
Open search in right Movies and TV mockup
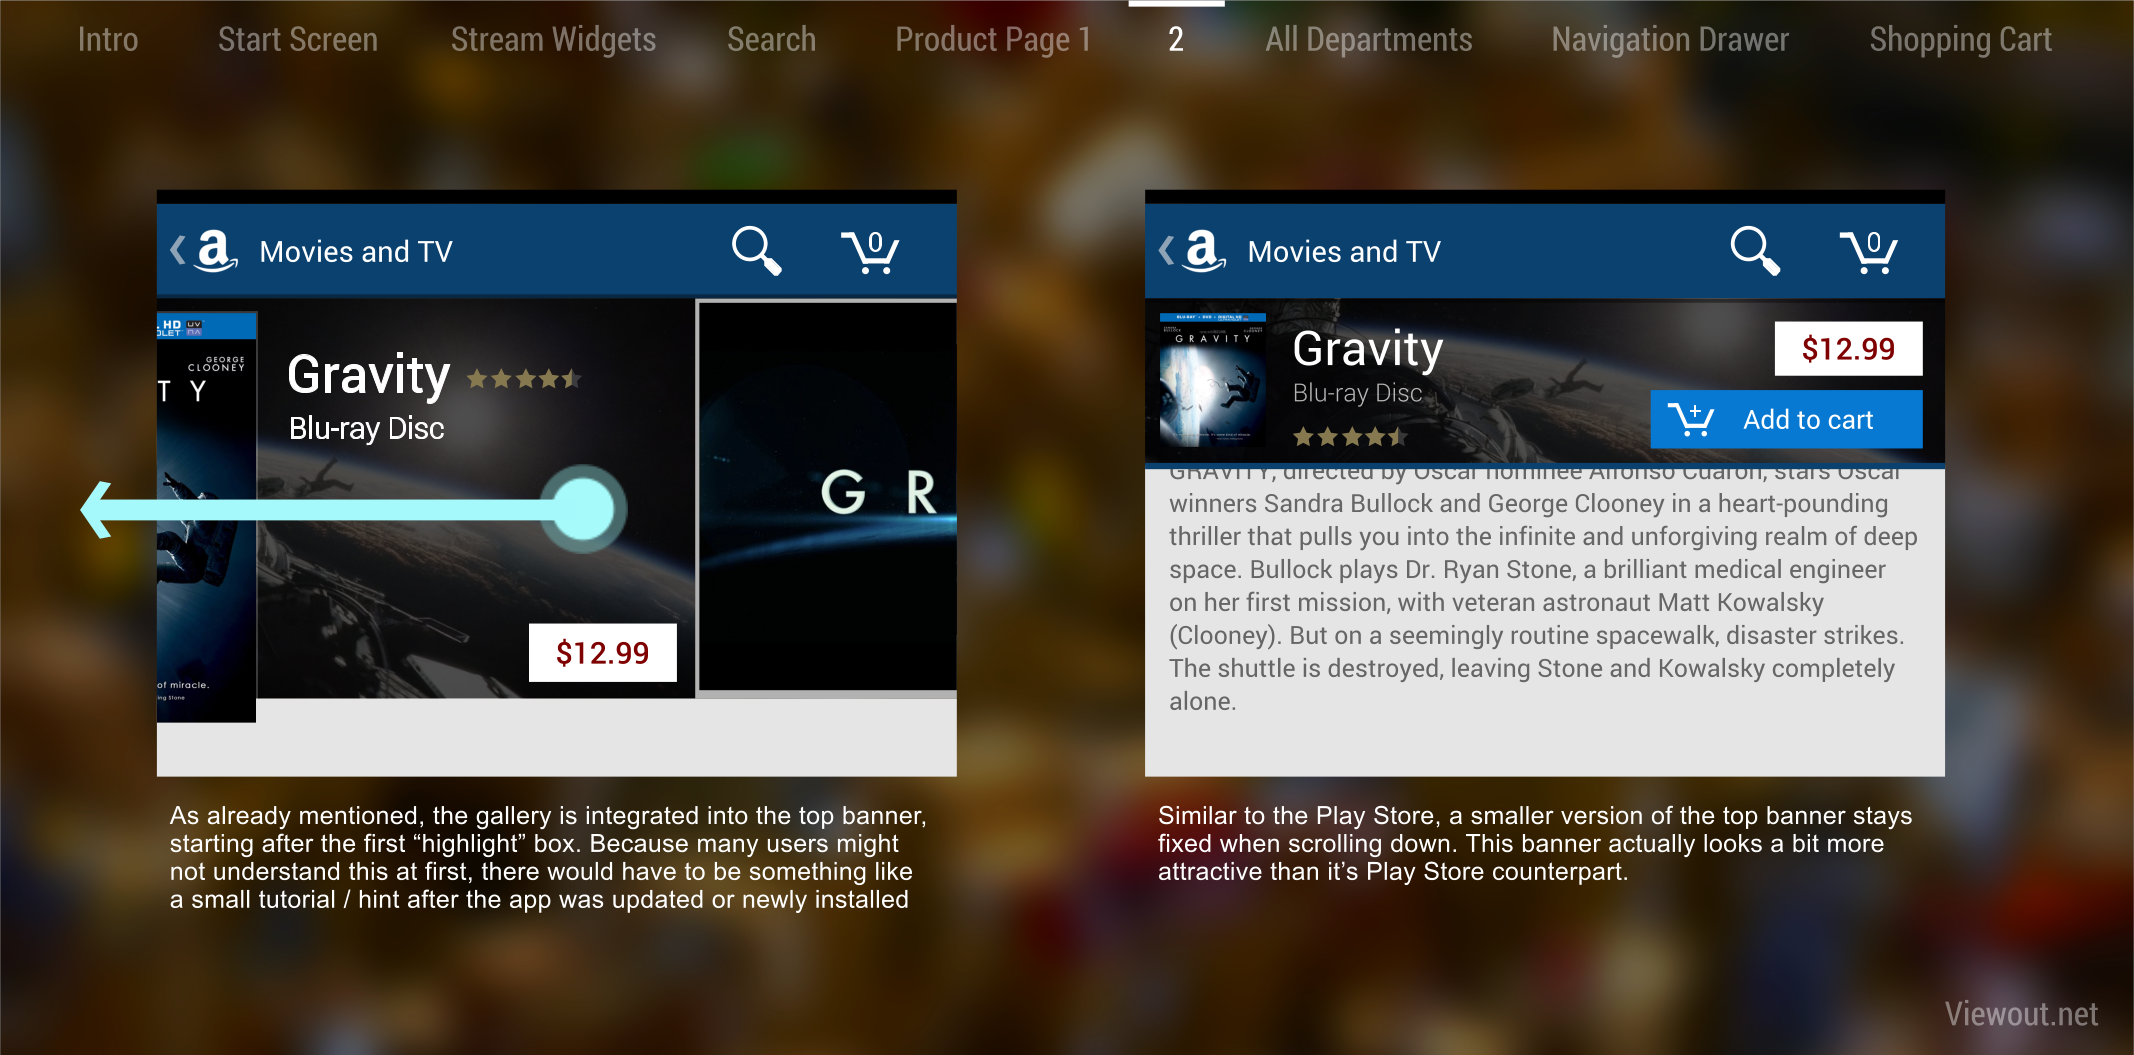(x=1755, y=250)
